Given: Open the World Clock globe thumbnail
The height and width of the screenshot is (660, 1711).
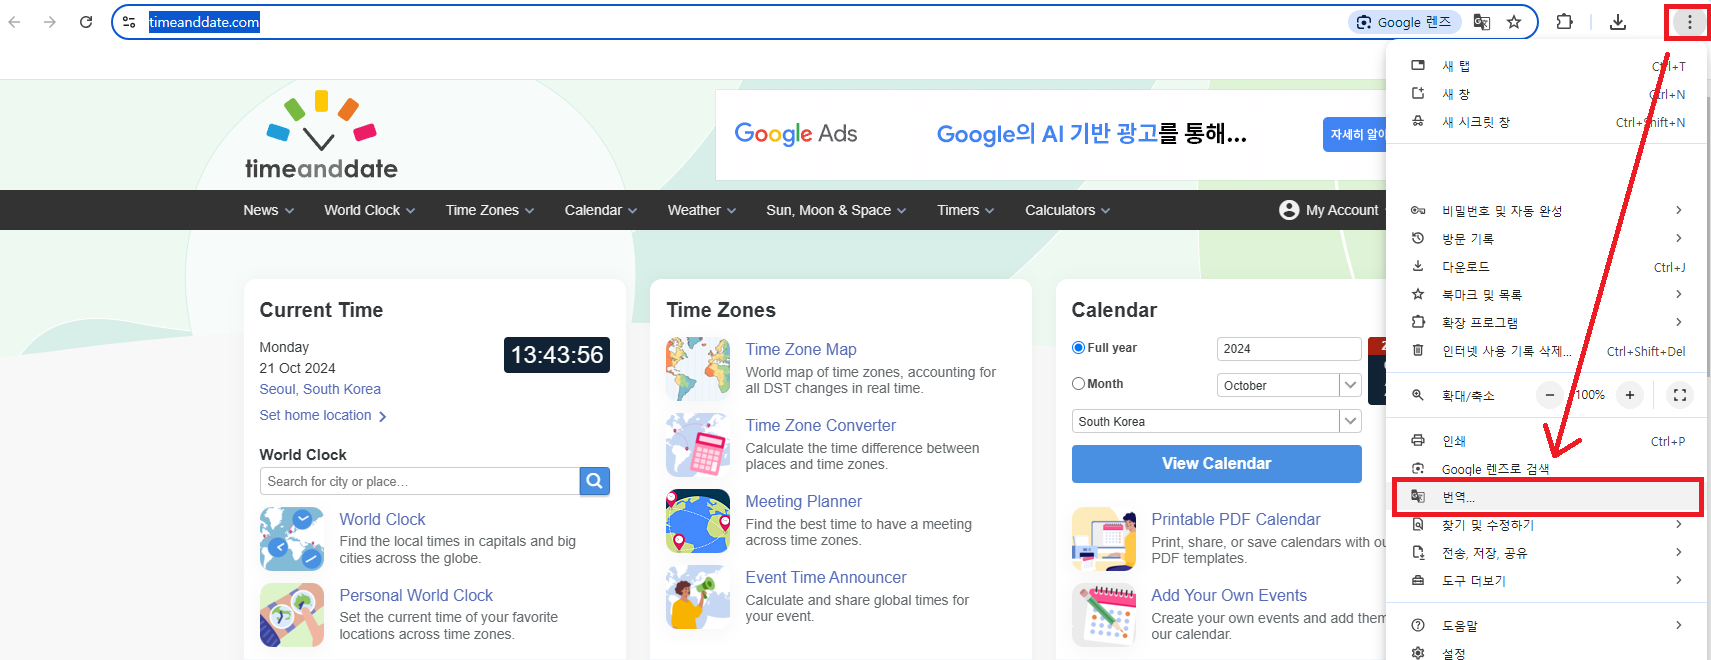Looking at the screenshot, I should coord(292,539).
